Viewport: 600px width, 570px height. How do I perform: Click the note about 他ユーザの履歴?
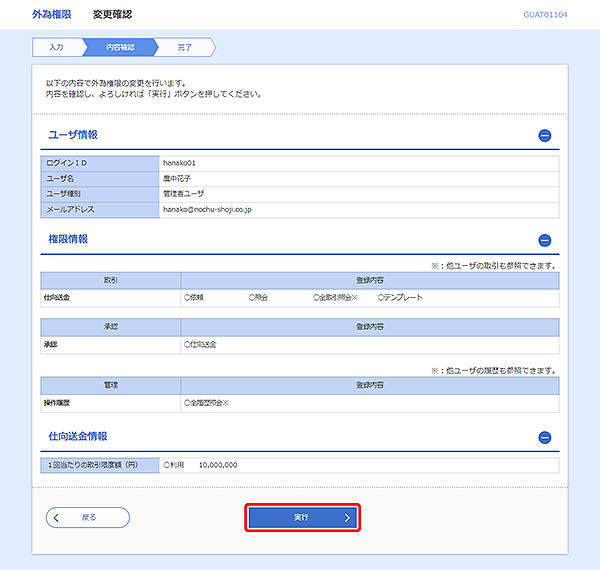494,371
